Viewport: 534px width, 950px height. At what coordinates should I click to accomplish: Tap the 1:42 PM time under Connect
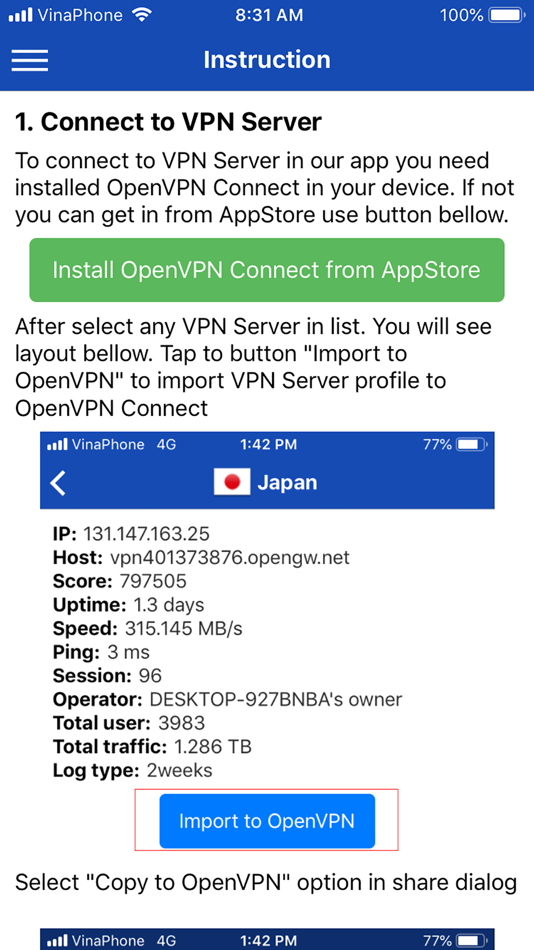click(268, 445)
